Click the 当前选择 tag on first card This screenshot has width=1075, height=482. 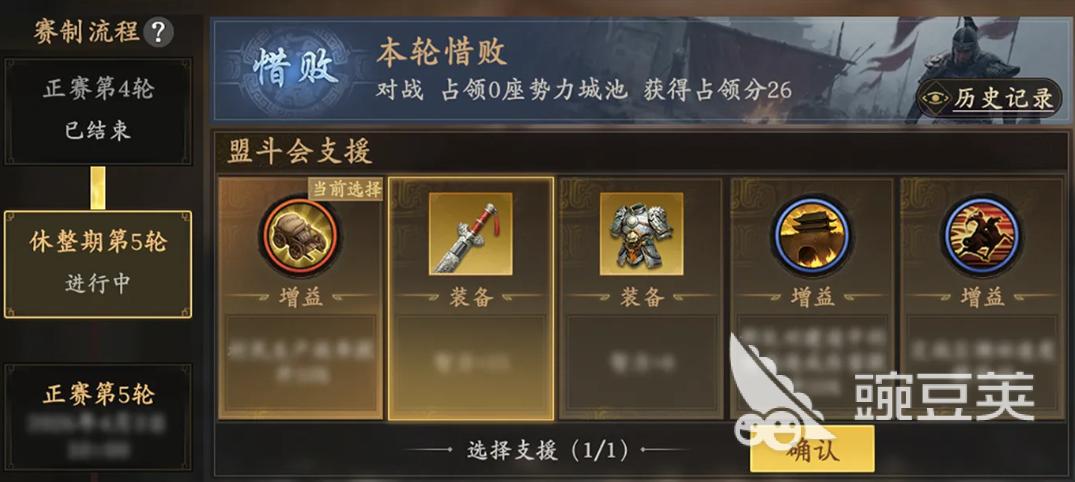pyautogui.click(x=345, y=189)
